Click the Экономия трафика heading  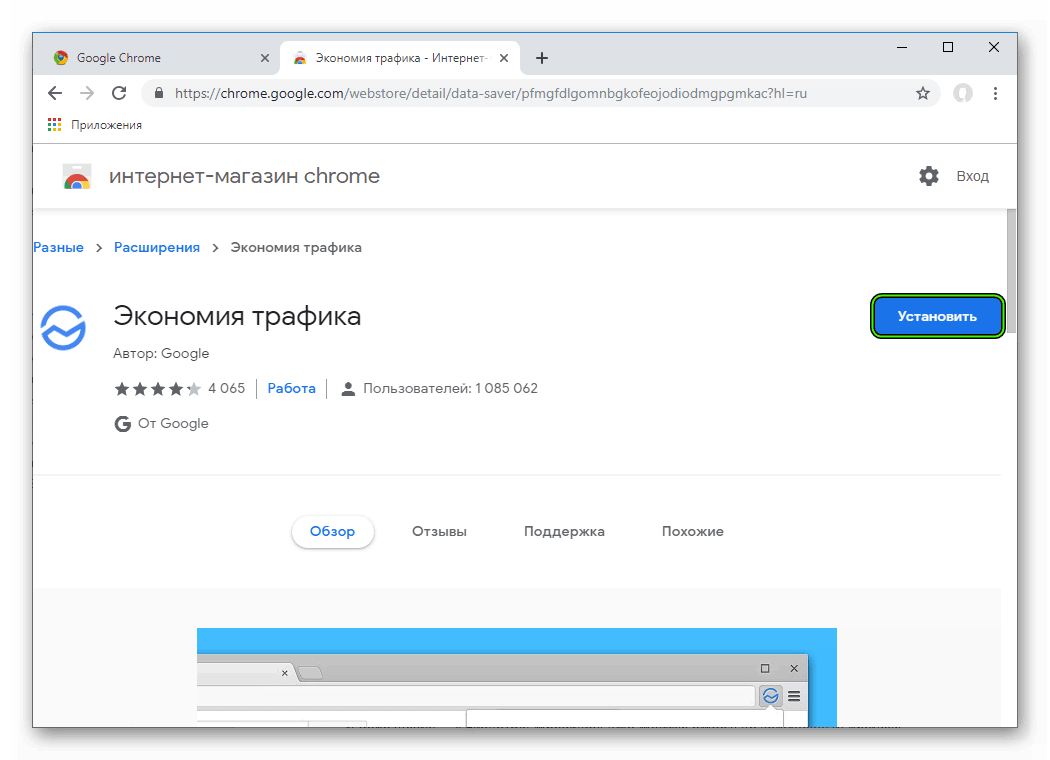(x=237, y=316)
